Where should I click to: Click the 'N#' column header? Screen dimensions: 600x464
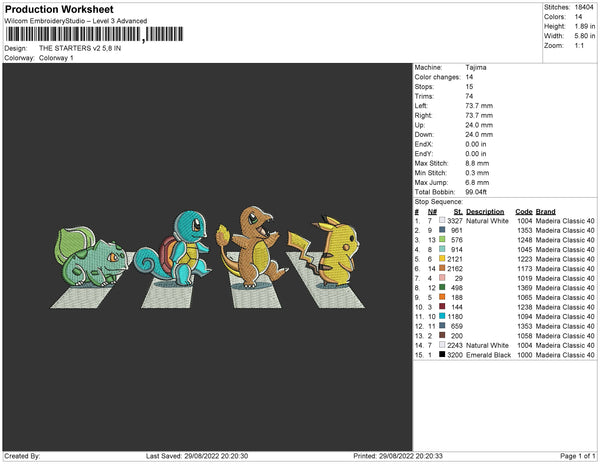[x=432, y=212]
